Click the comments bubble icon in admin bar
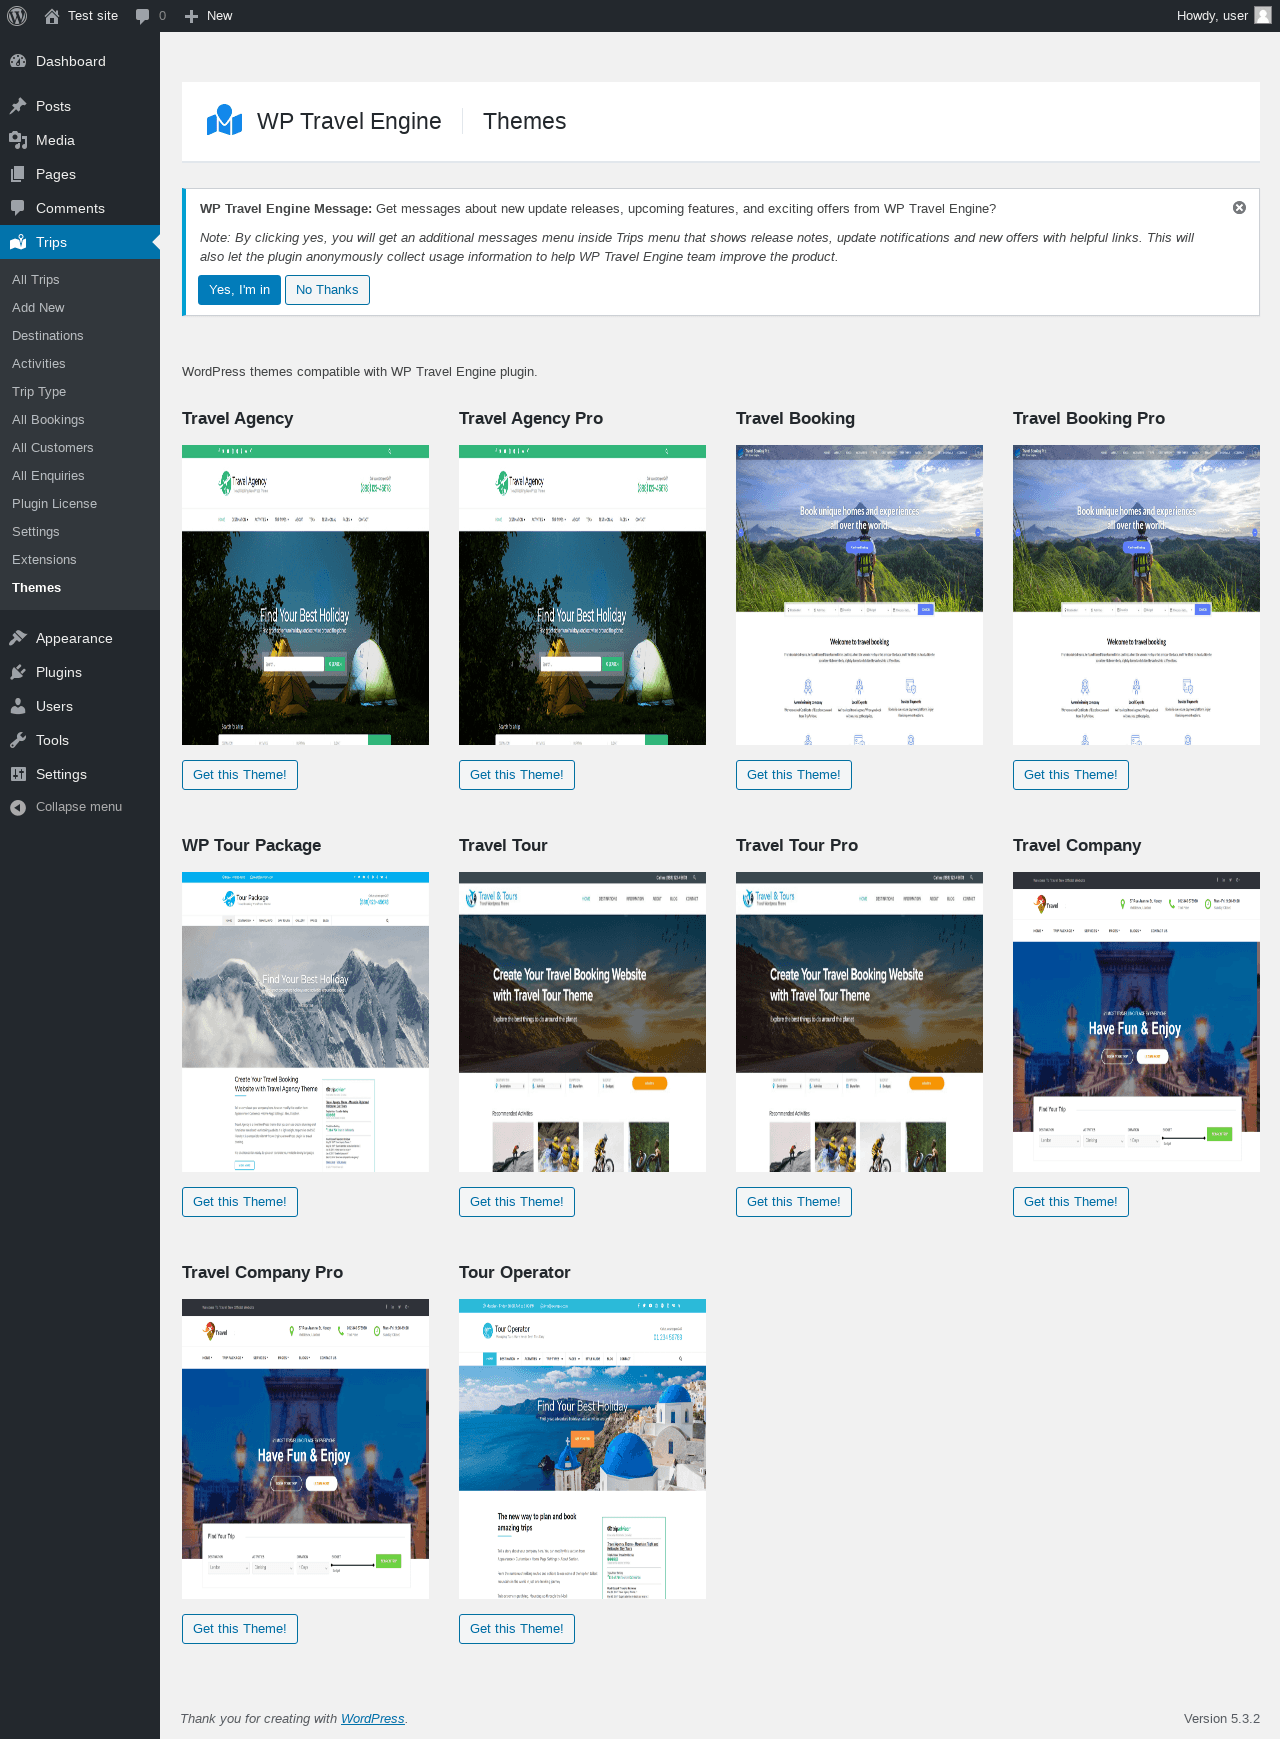The height and width of the screenshot is (1739, 1280). tap(143, 16)
